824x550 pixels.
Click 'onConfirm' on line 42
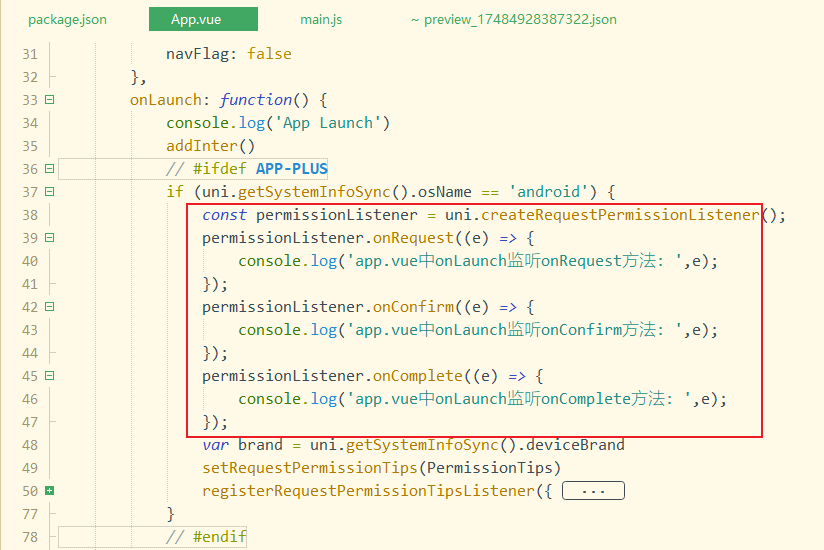tap(413, 307)
